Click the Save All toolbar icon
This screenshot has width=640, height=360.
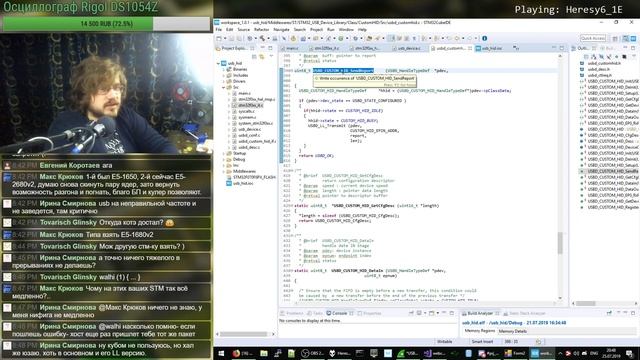[238, 38]
